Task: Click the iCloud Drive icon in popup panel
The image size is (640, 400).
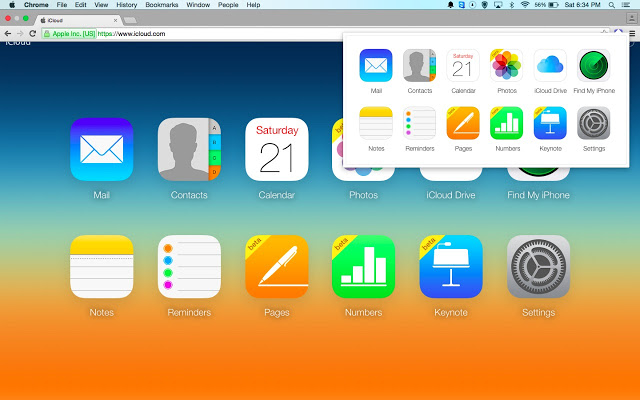Action: click(550, 66)
